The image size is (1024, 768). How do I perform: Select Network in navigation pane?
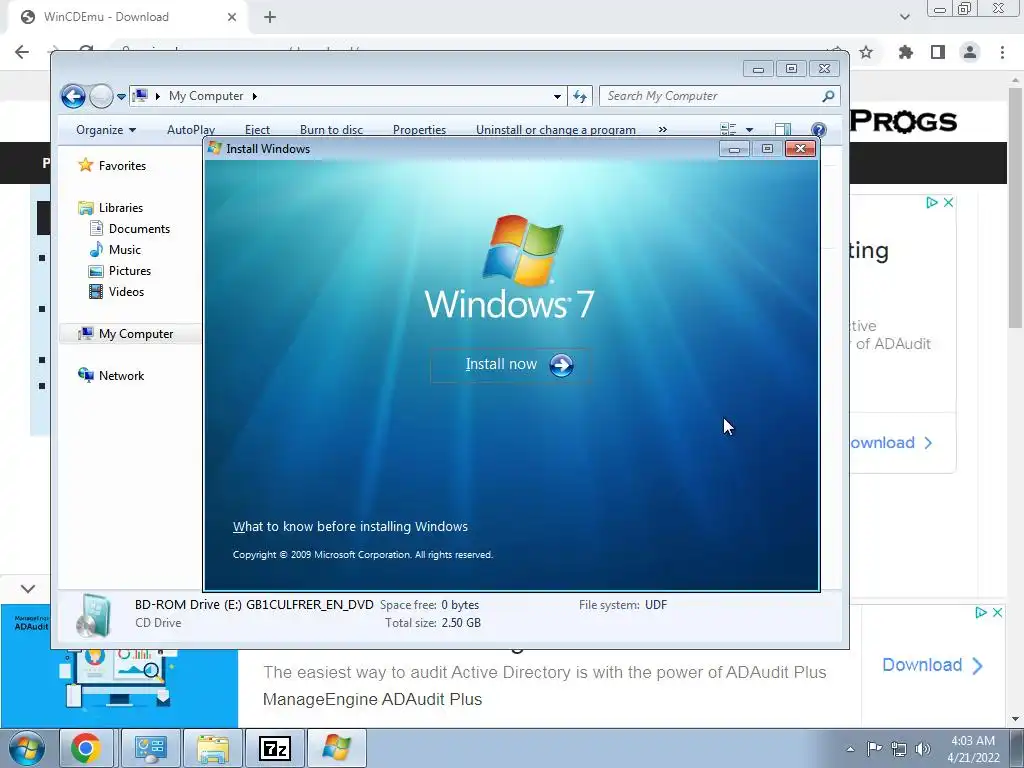(111, 376)
